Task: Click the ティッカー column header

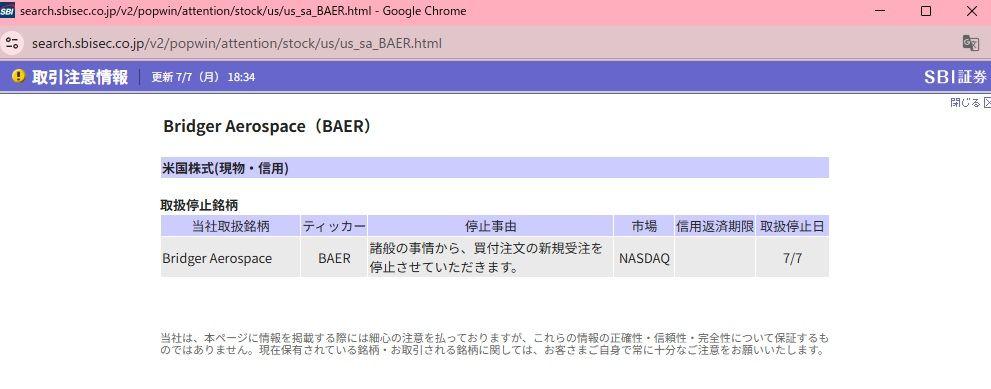Action: pyautogui.click(x=334, y=226)
